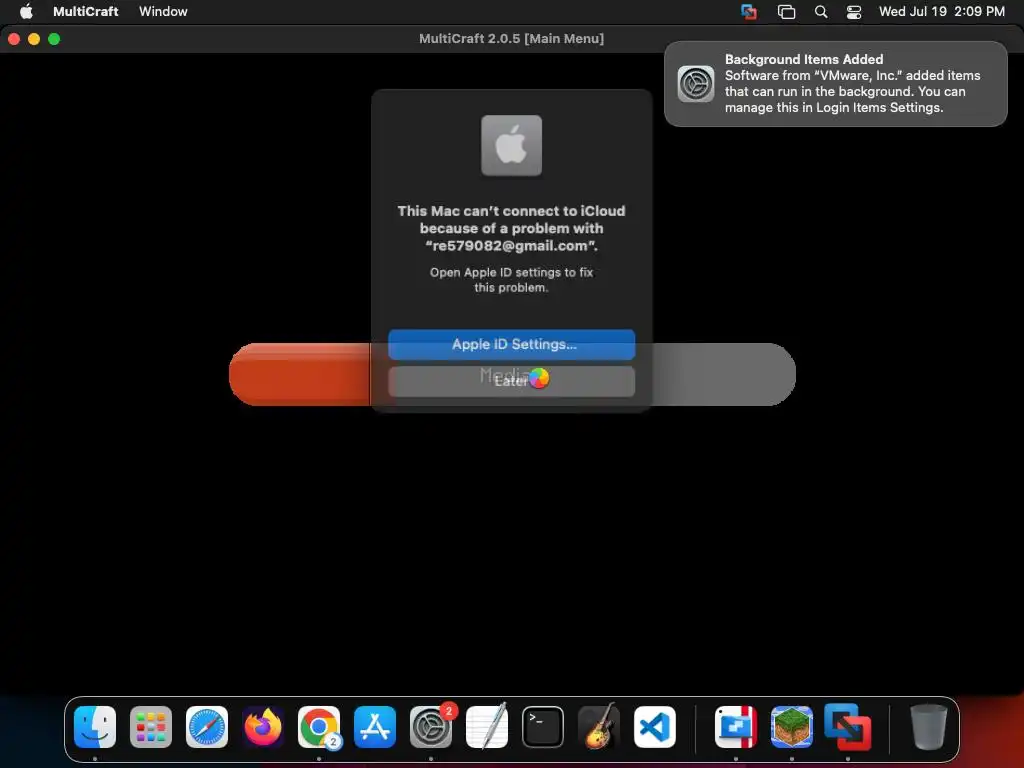Click the MultiCraft loading progress bar
Viewport: 1024px width, 768px height.
(x=512, y=374)
